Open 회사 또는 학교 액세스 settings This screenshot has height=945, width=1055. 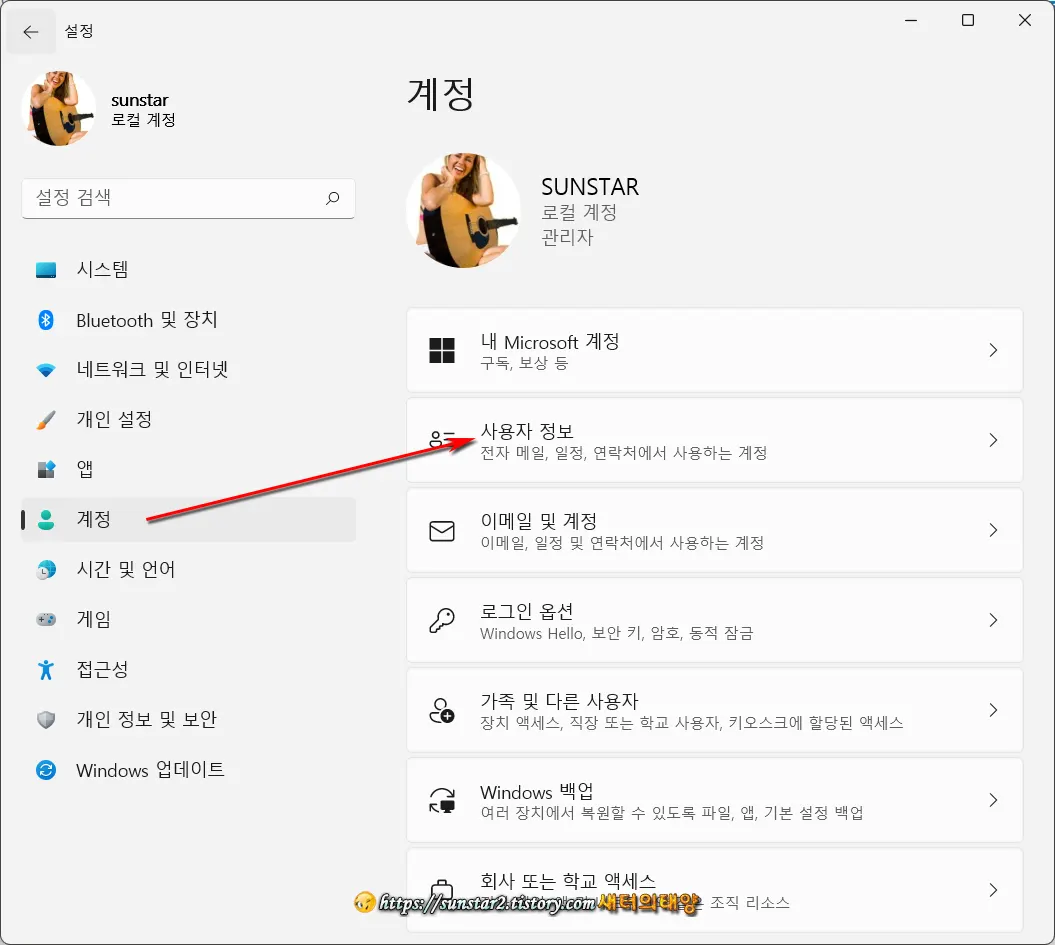coord(700,888)
